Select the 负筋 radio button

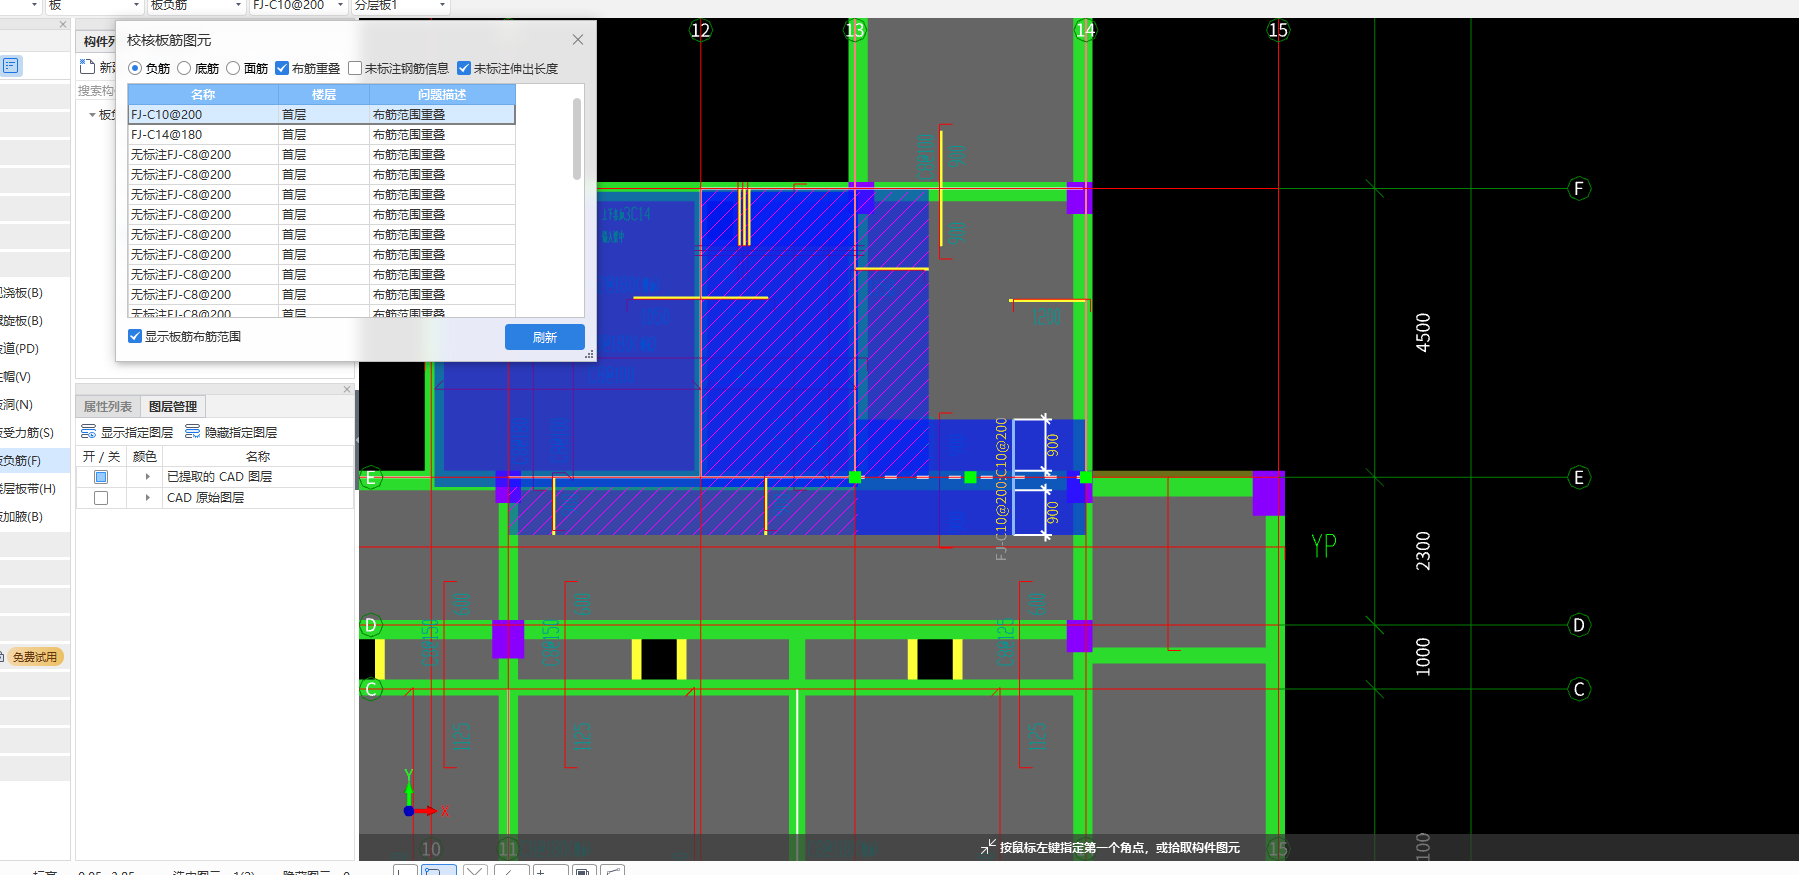point(135,68)
